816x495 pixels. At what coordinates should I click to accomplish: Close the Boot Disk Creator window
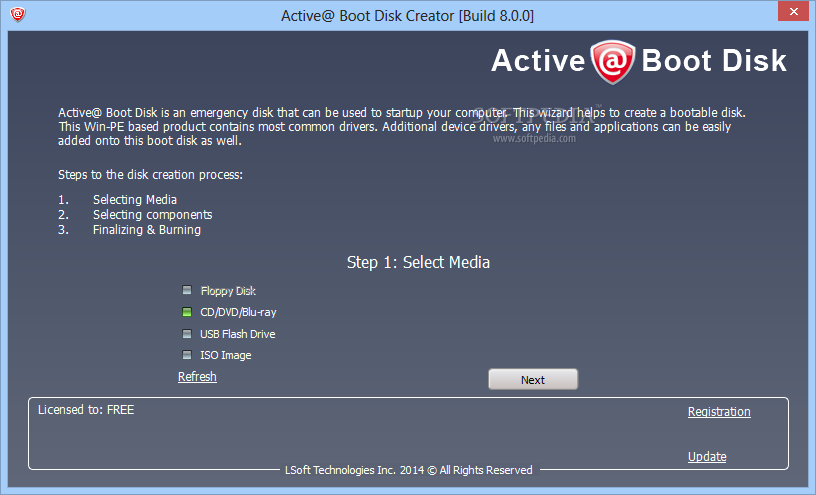[x=794, y=11]
